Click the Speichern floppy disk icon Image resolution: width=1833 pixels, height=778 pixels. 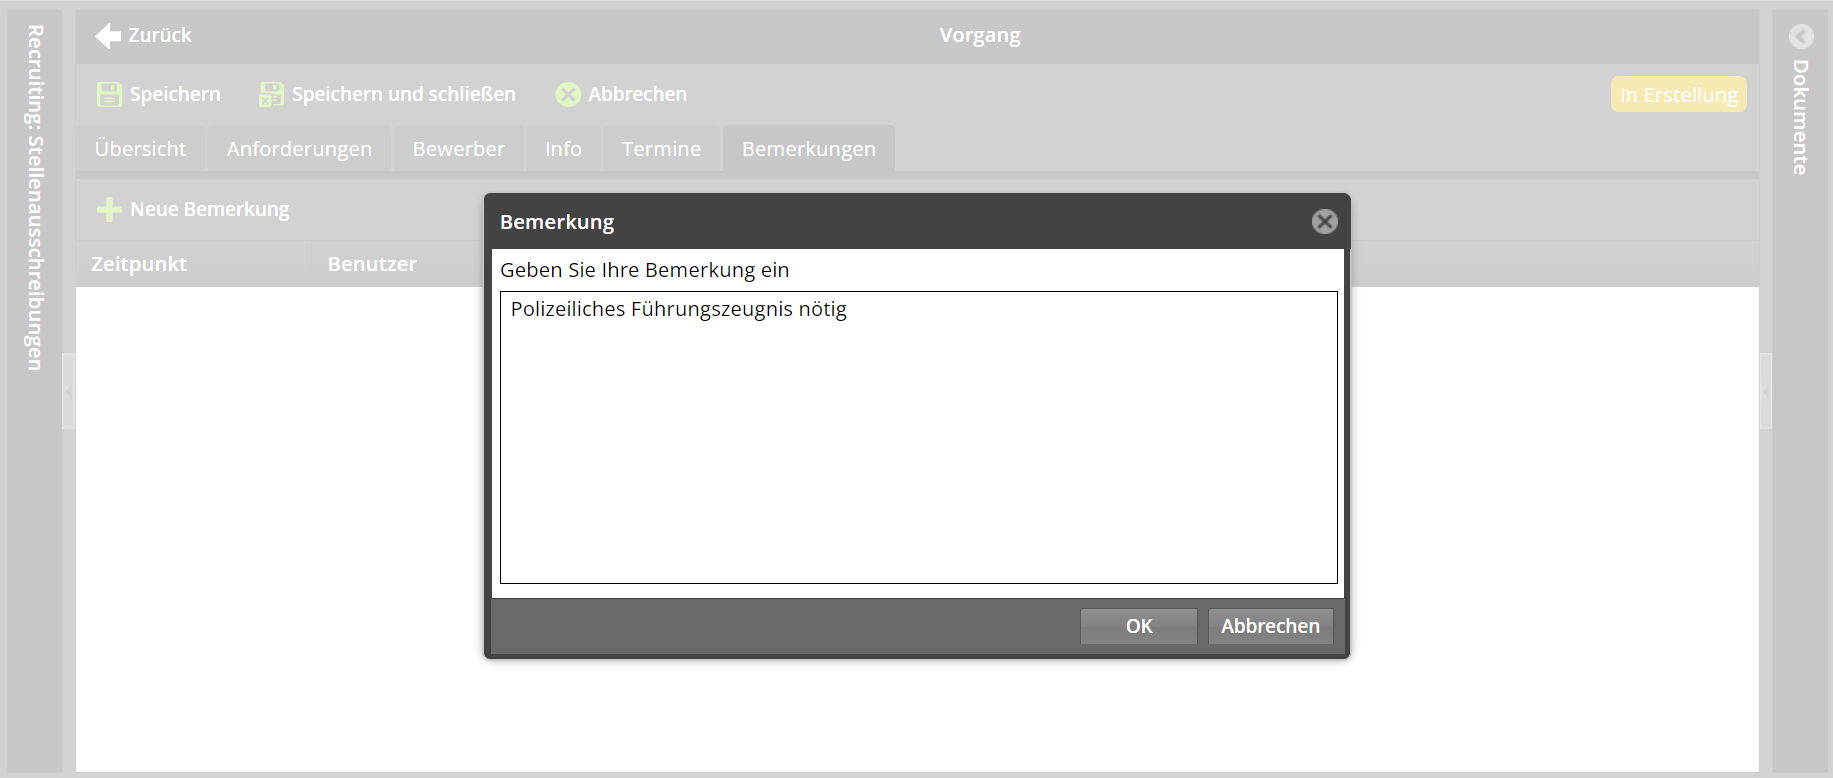(109, 94)
